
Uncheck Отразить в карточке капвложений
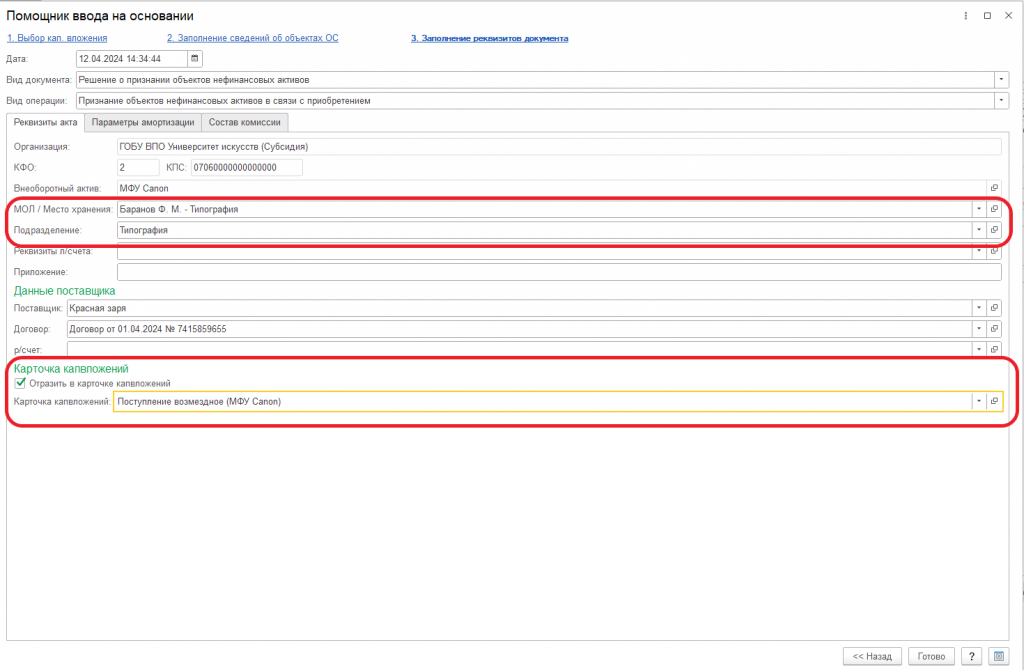[x=20, y=383]
